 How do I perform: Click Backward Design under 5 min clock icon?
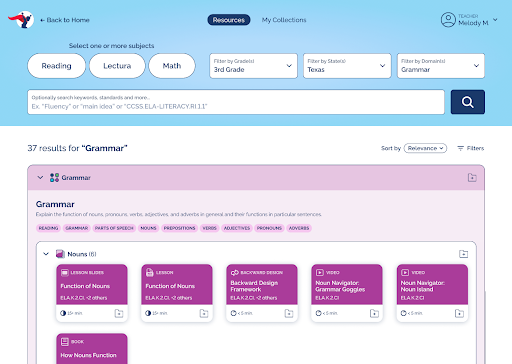233,313
